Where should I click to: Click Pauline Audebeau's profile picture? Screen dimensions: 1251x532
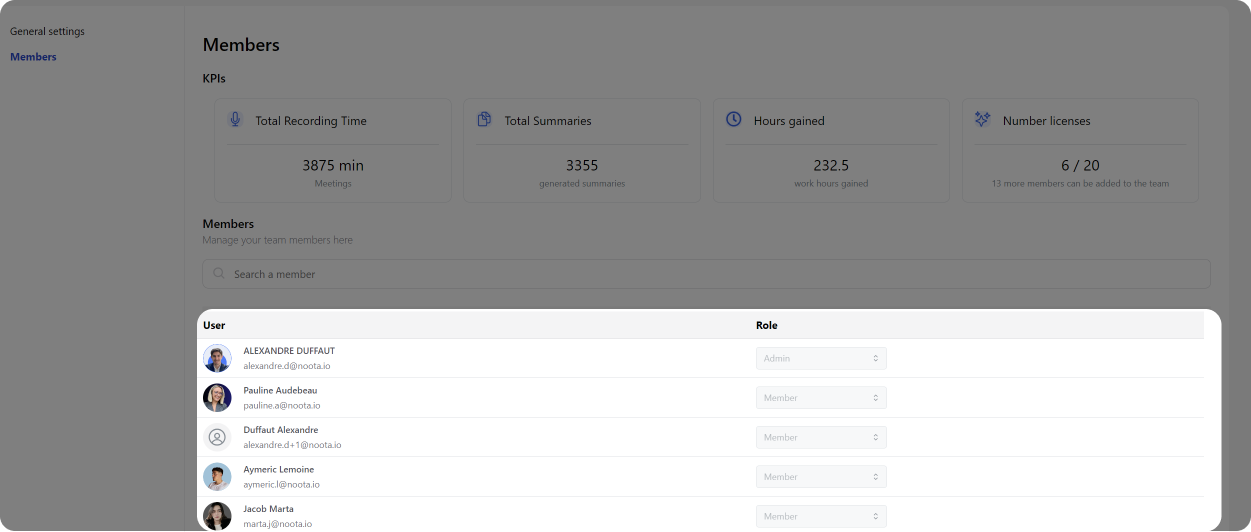click(217, 398)
